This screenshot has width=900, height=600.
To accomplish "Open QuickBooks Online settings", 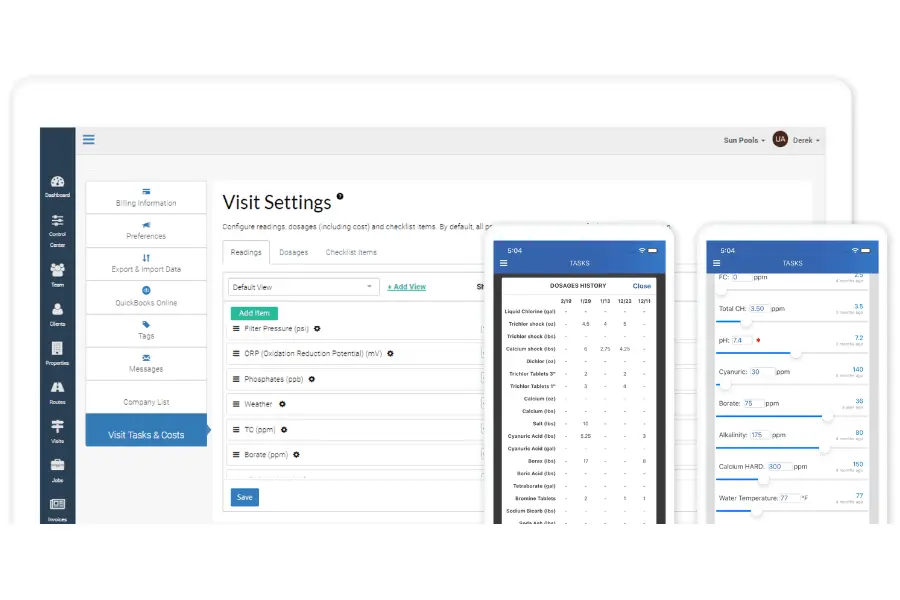I will pos(146,297).
